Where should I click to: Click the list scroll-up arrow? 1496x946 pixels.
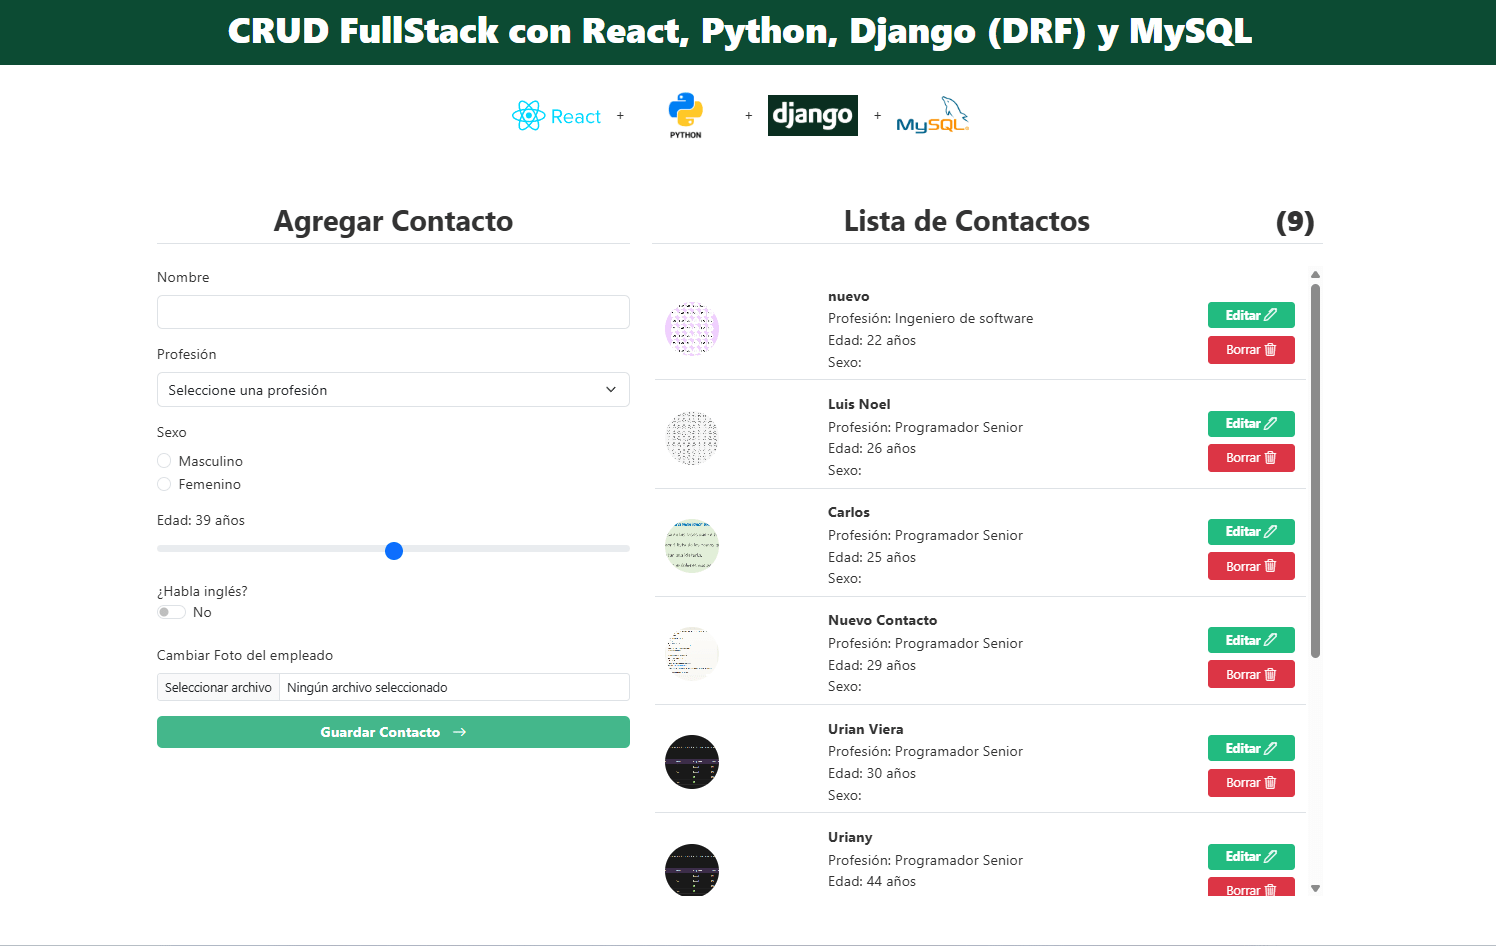point(1315,274)
